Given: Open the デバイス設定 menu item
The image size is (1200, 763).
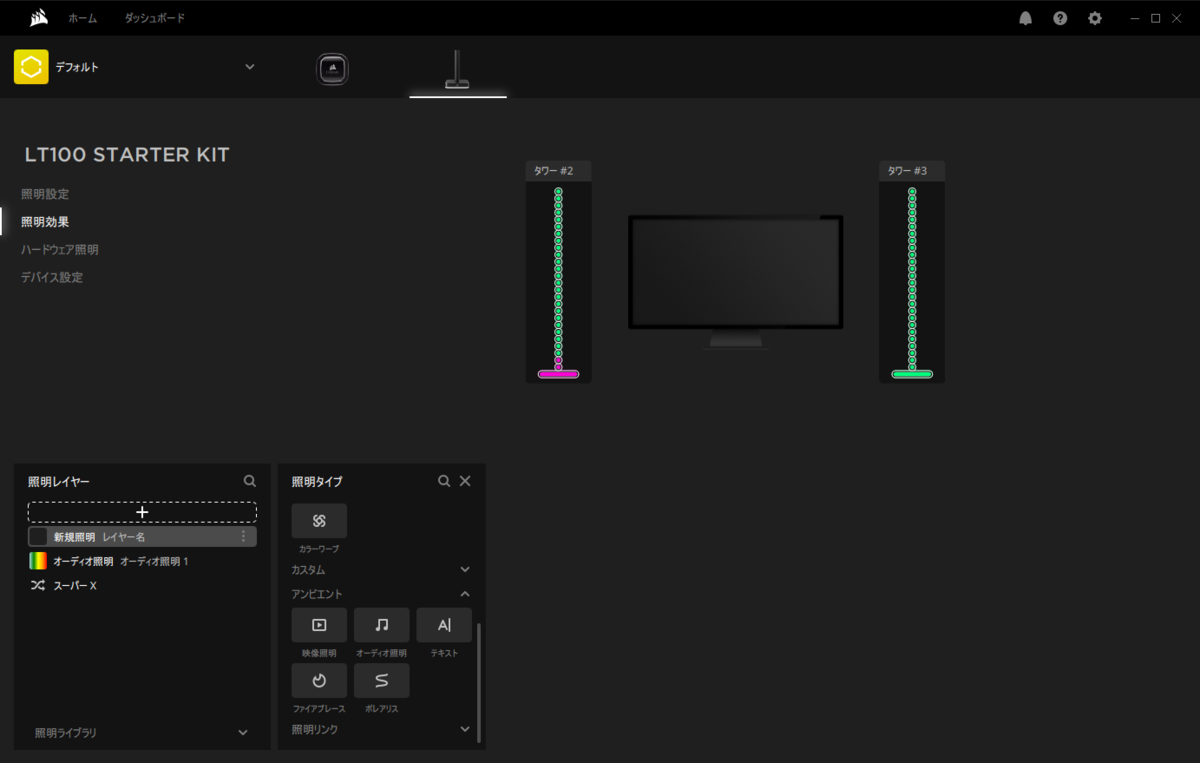Looking at the screenshot, I should pyautogui.click(x=52, y=277).
